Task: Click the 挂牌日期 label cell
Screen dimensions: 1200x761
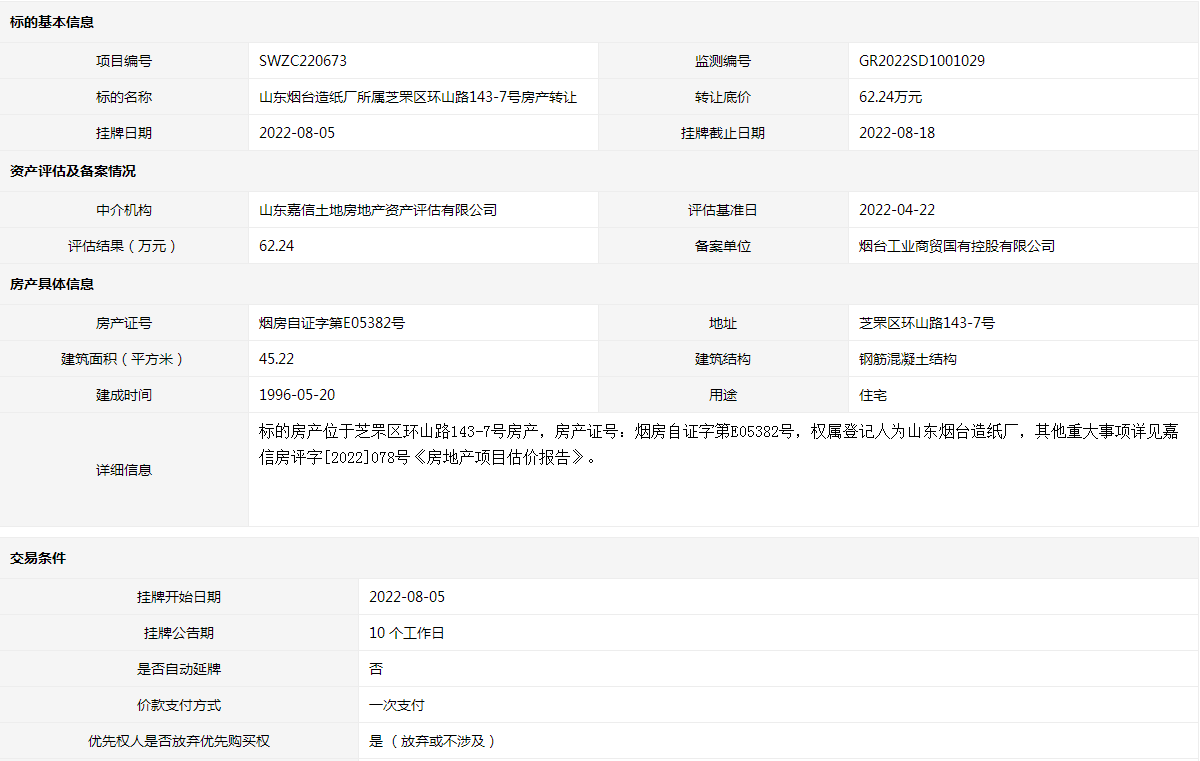Action: 124,133
